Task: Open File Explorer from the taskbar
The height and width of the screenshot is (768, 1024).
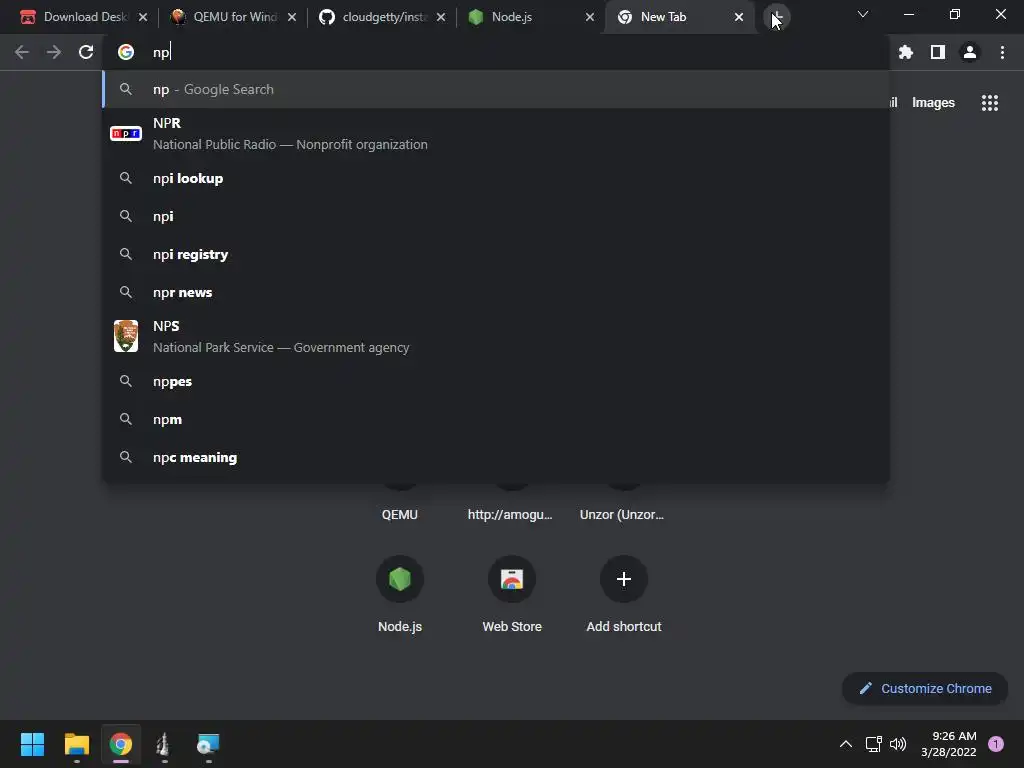Action: [x=76, y=744]
